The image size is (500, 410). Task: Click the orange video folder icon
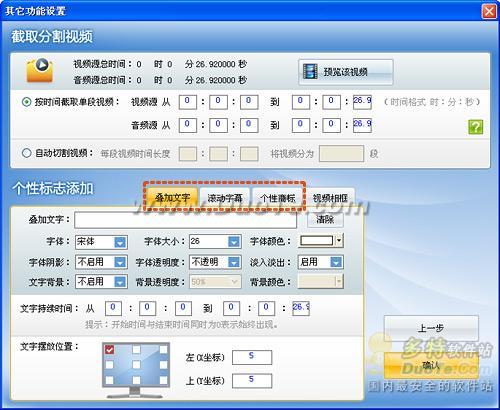click(40, 70)
